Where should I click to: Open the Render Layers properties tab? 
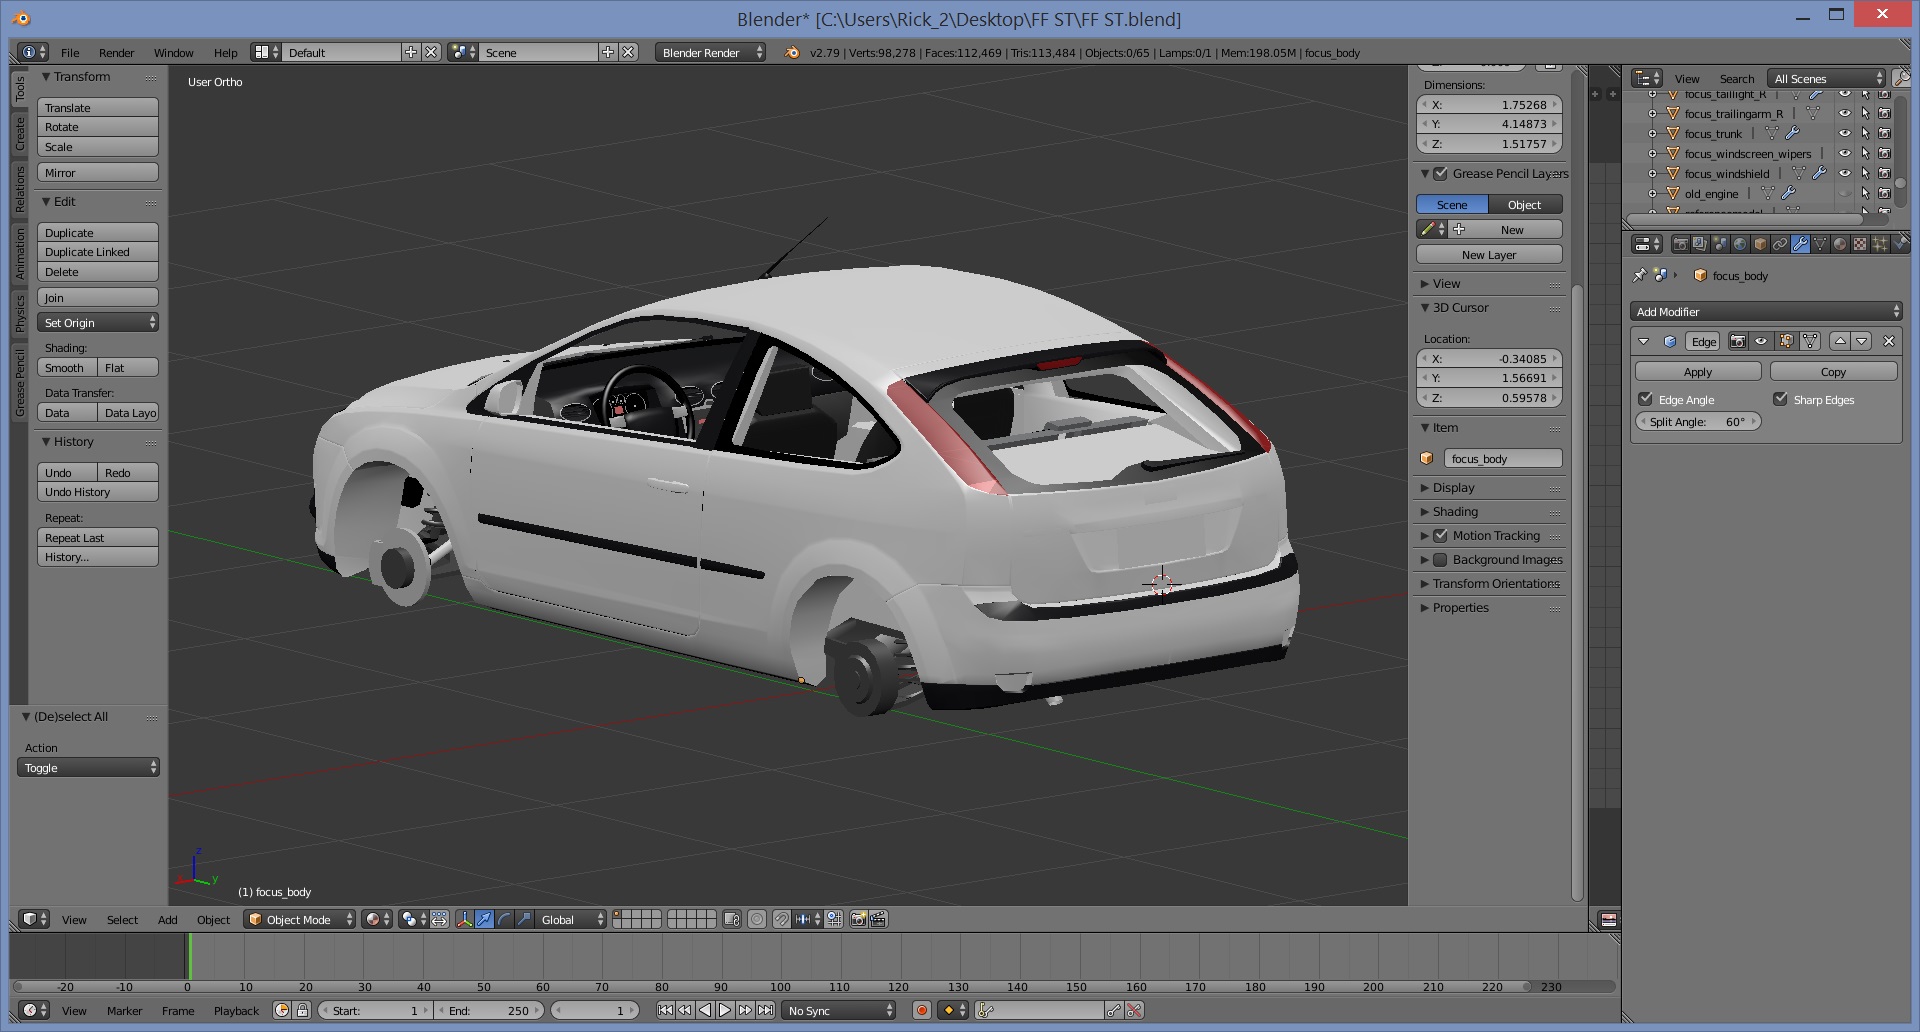point(1700,244)
